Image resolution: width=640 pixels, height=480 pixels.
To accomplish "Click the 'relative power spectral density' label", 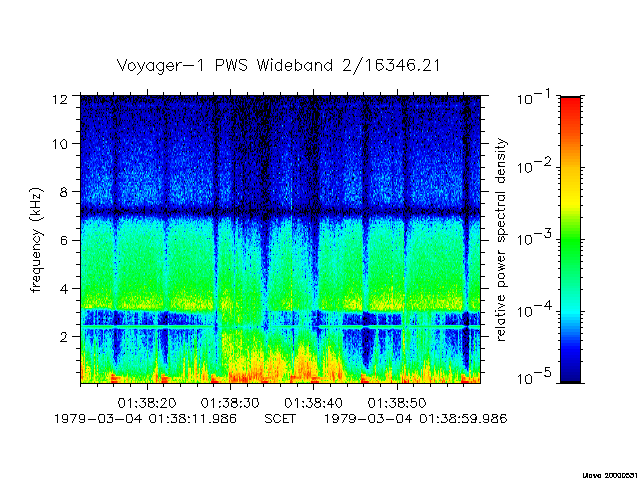I will [500, 240].
